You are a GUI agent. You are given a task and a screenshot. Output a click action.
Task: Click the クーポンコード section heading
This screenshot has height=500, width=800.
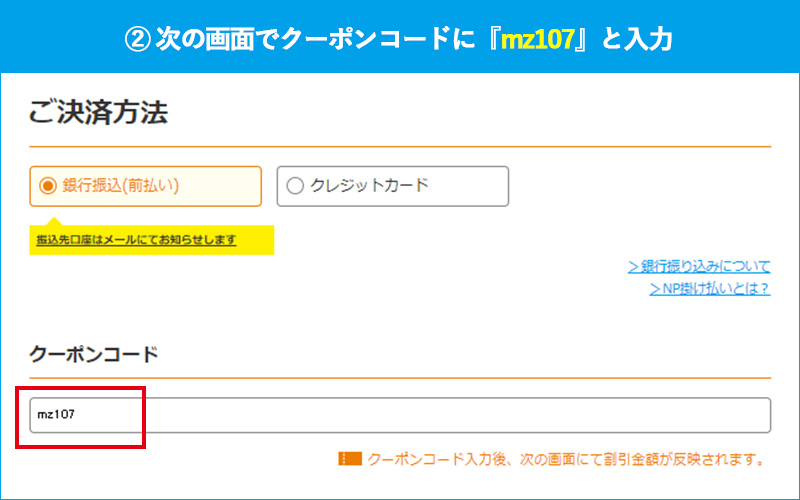pyautogui.click(x=94, y=353)
